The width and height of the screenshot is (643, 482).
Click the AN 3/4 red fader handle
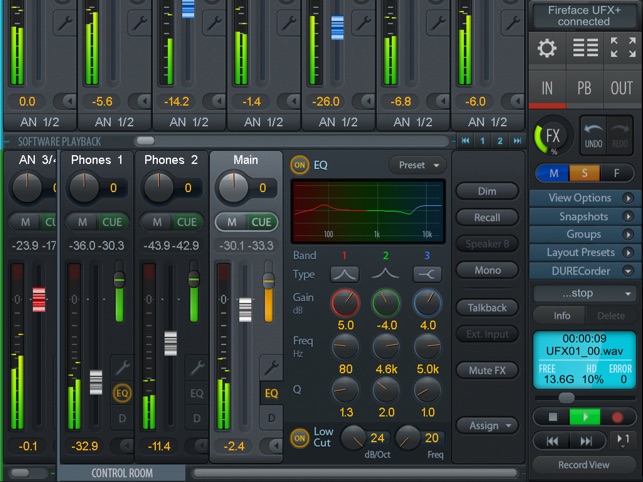tap(39, 299)
